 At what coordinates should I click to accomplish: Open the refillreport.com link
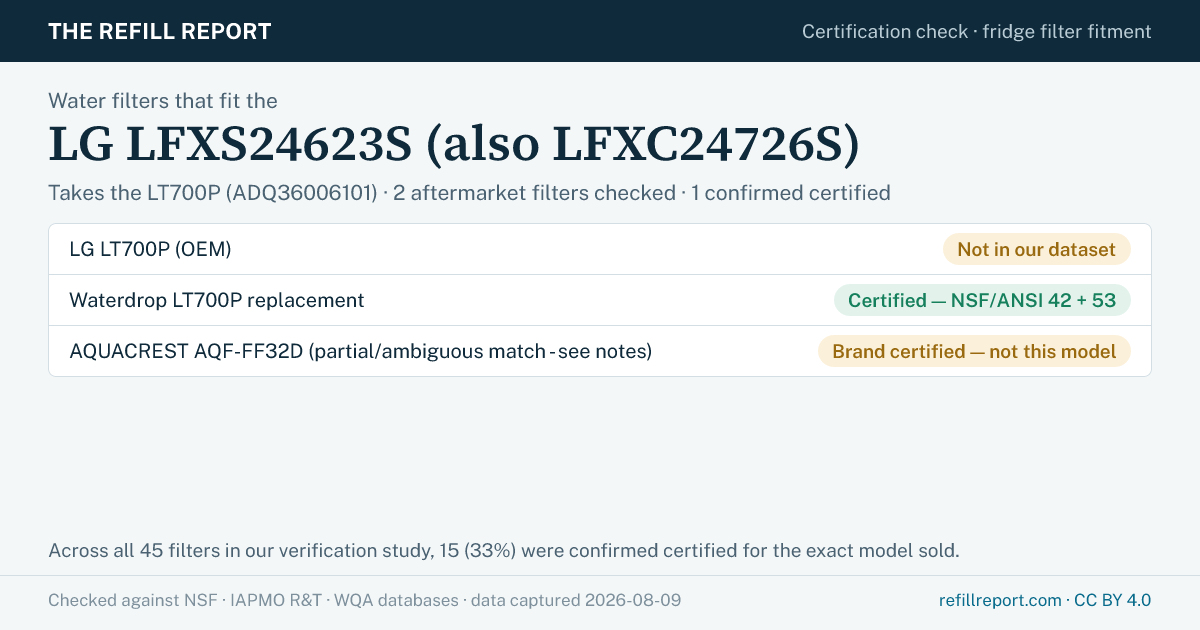(x=1000, y=600)
